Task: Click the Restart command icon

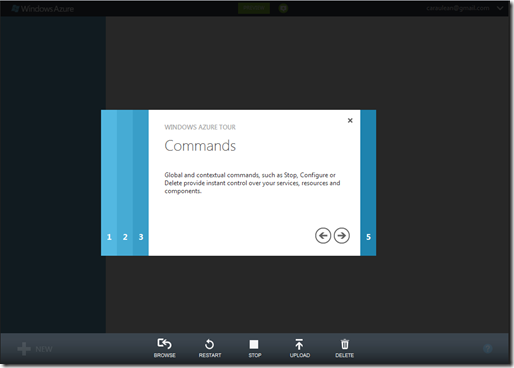Action: click(x=210, y=344)
